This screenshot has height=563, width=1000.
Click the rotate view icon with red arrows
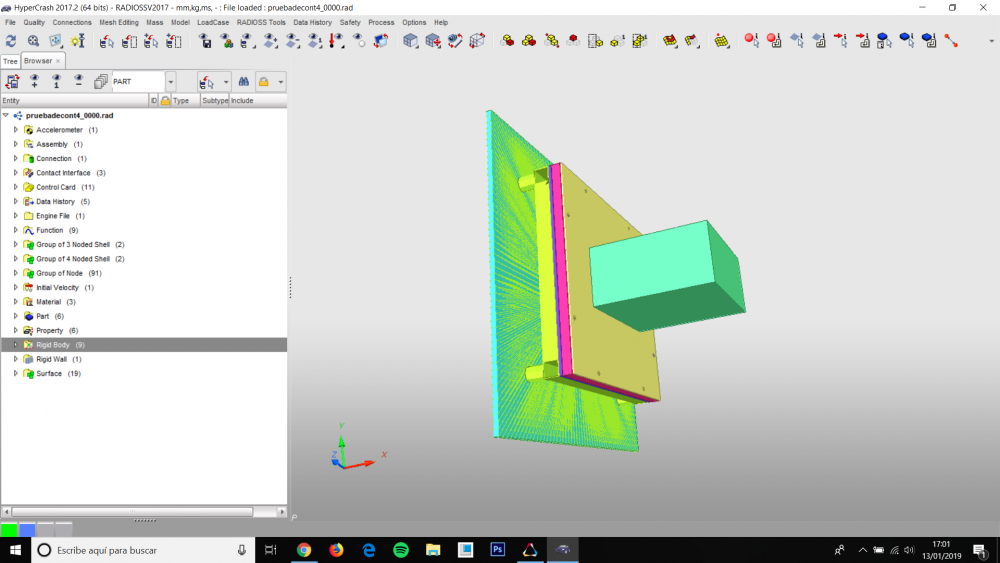[x=455, y=41]
